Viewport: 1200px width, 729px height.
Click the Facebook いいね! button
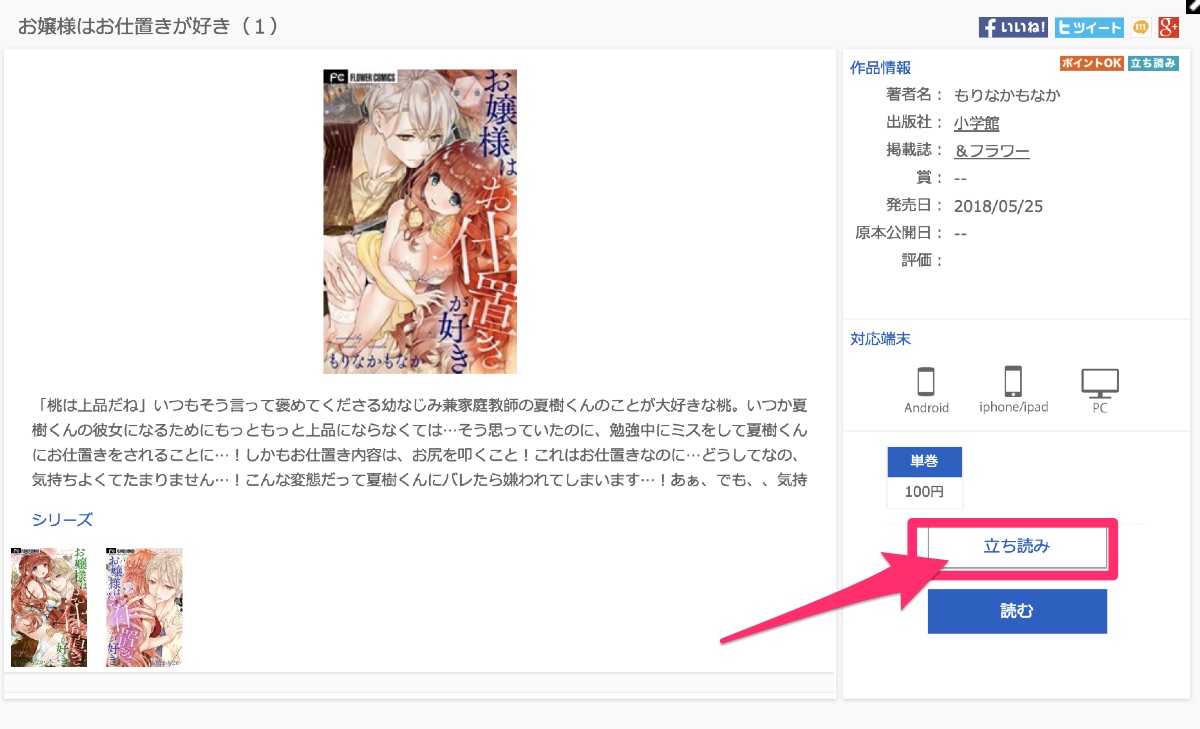[1013, 28]
